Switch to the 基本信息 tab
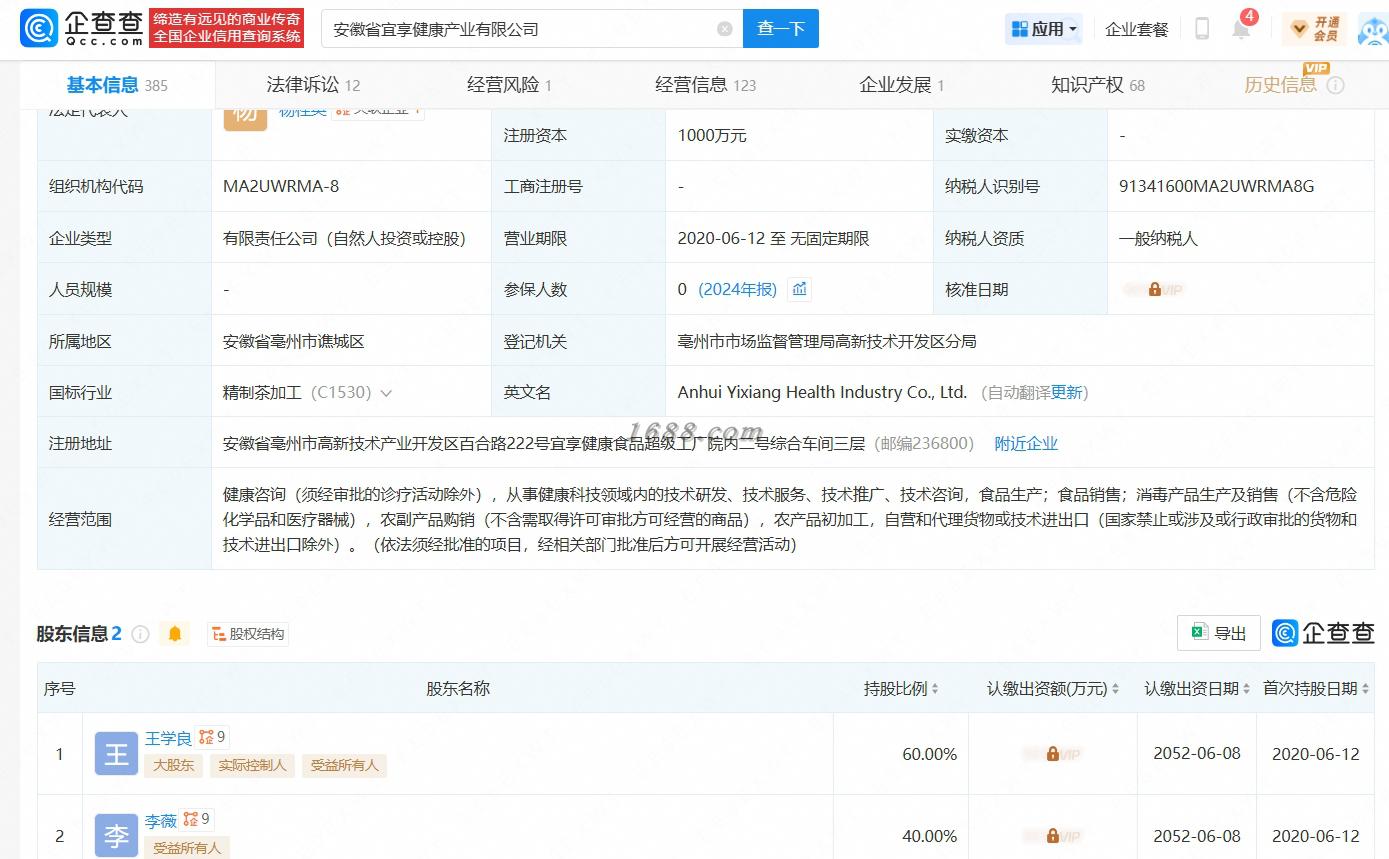The width and height of the screenshot is (1389, 859). point(117,85)
